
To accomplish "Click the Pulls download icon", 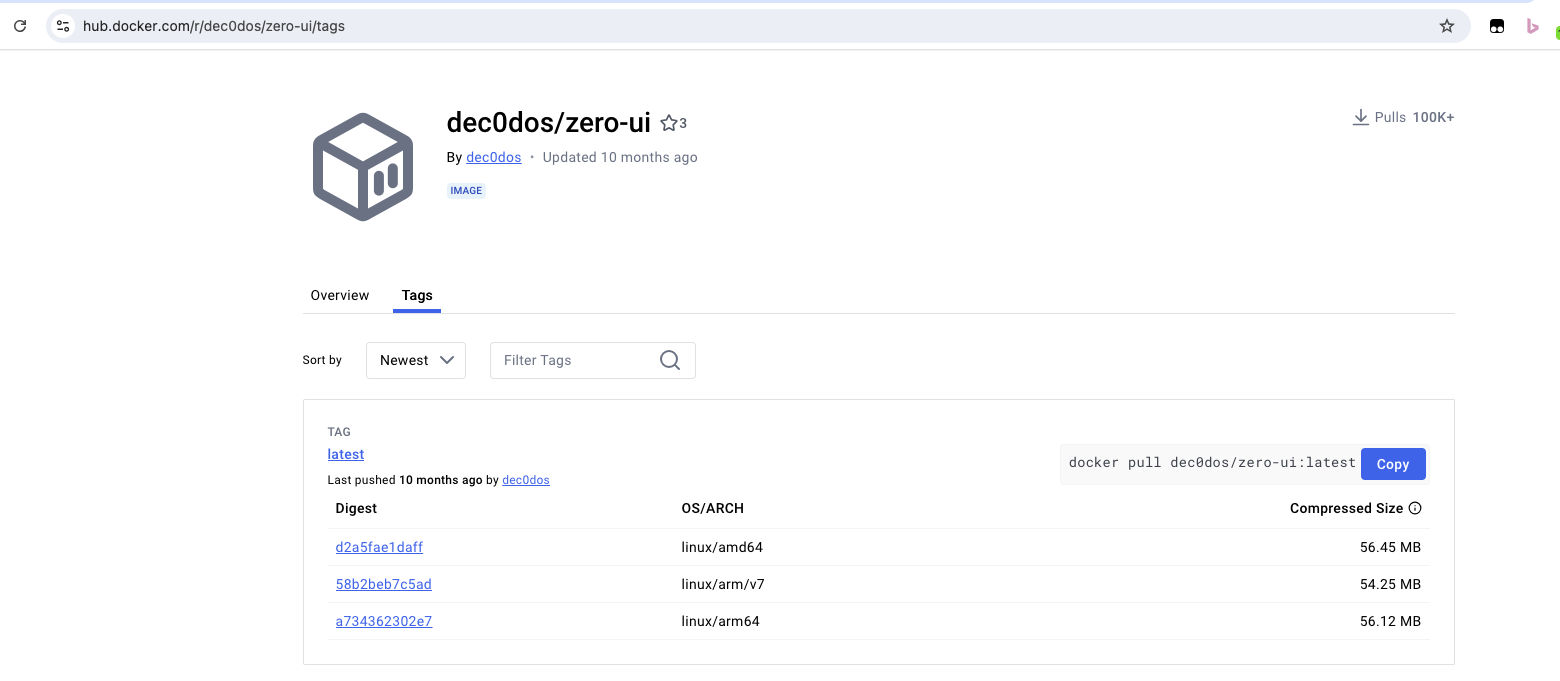I will (x=1360, y=118).
